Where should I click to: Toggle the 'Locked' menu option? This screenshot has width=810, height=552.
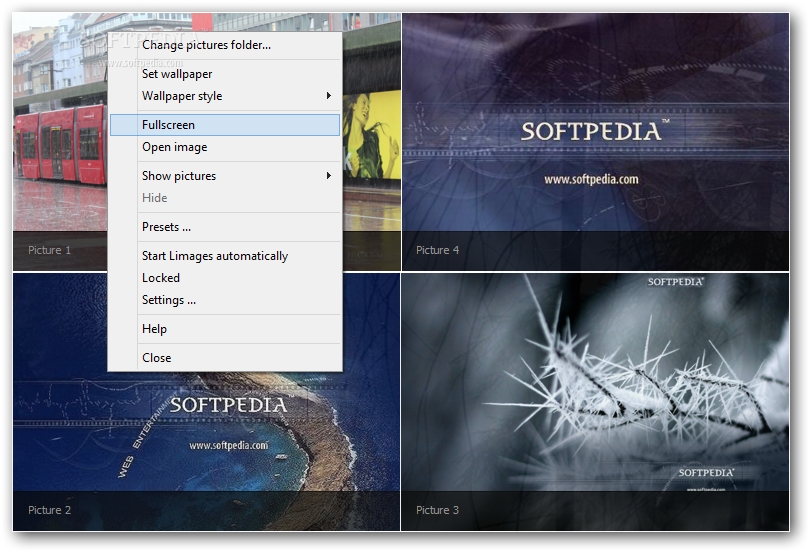225,278
